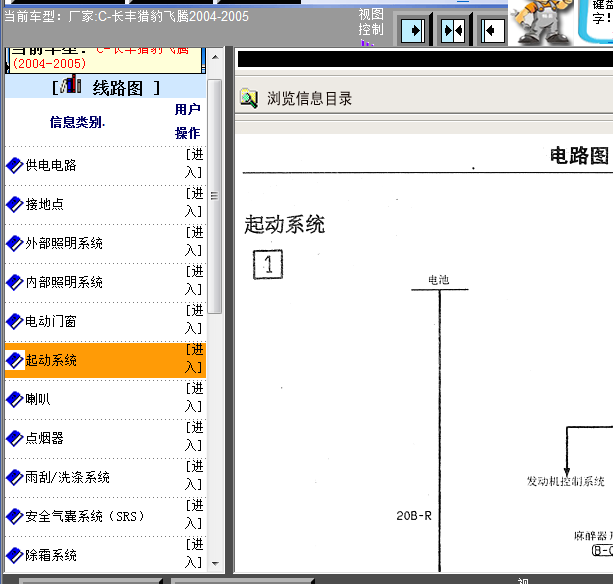
Task: Open 起动系统 via its [进入] link
Action: (194, 358)
